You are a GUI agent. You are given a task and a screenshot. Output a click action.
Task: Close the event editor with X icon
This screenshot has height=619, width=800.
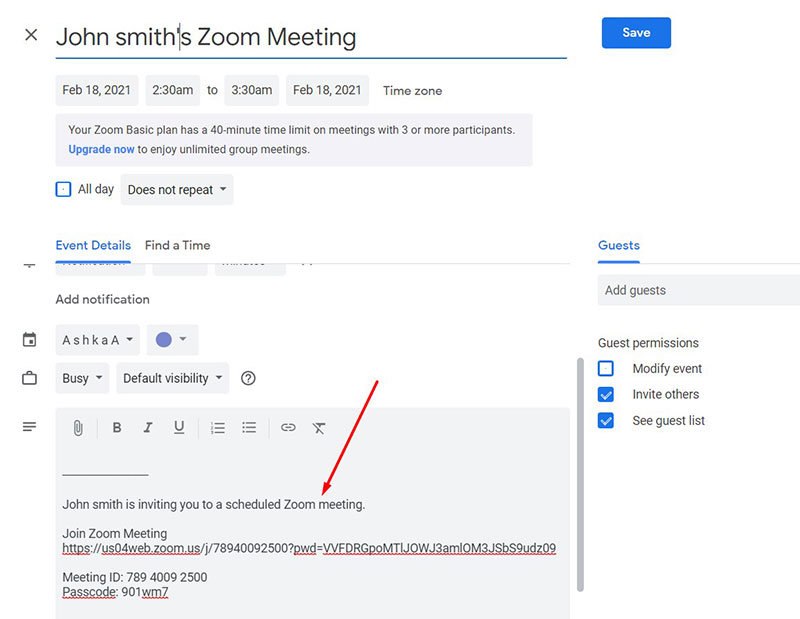pos(31,35)
